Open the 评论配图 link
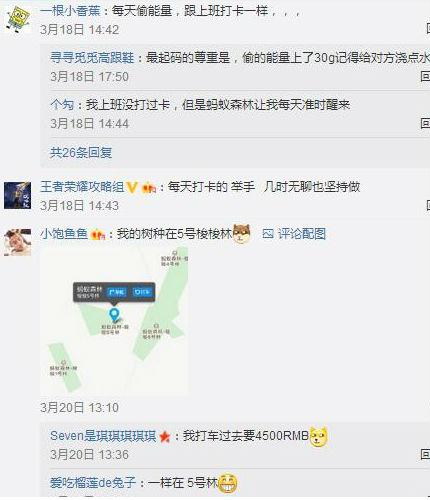 point(302,234)
